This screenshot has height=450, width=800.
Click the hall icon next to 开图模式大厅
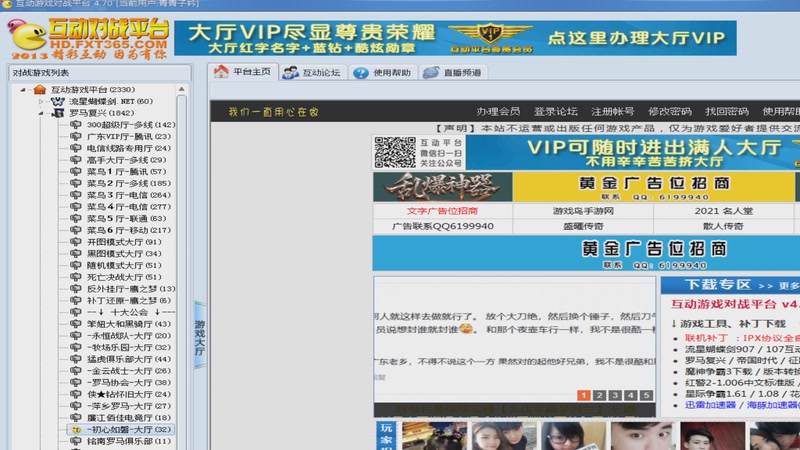(x=76, y=242)
